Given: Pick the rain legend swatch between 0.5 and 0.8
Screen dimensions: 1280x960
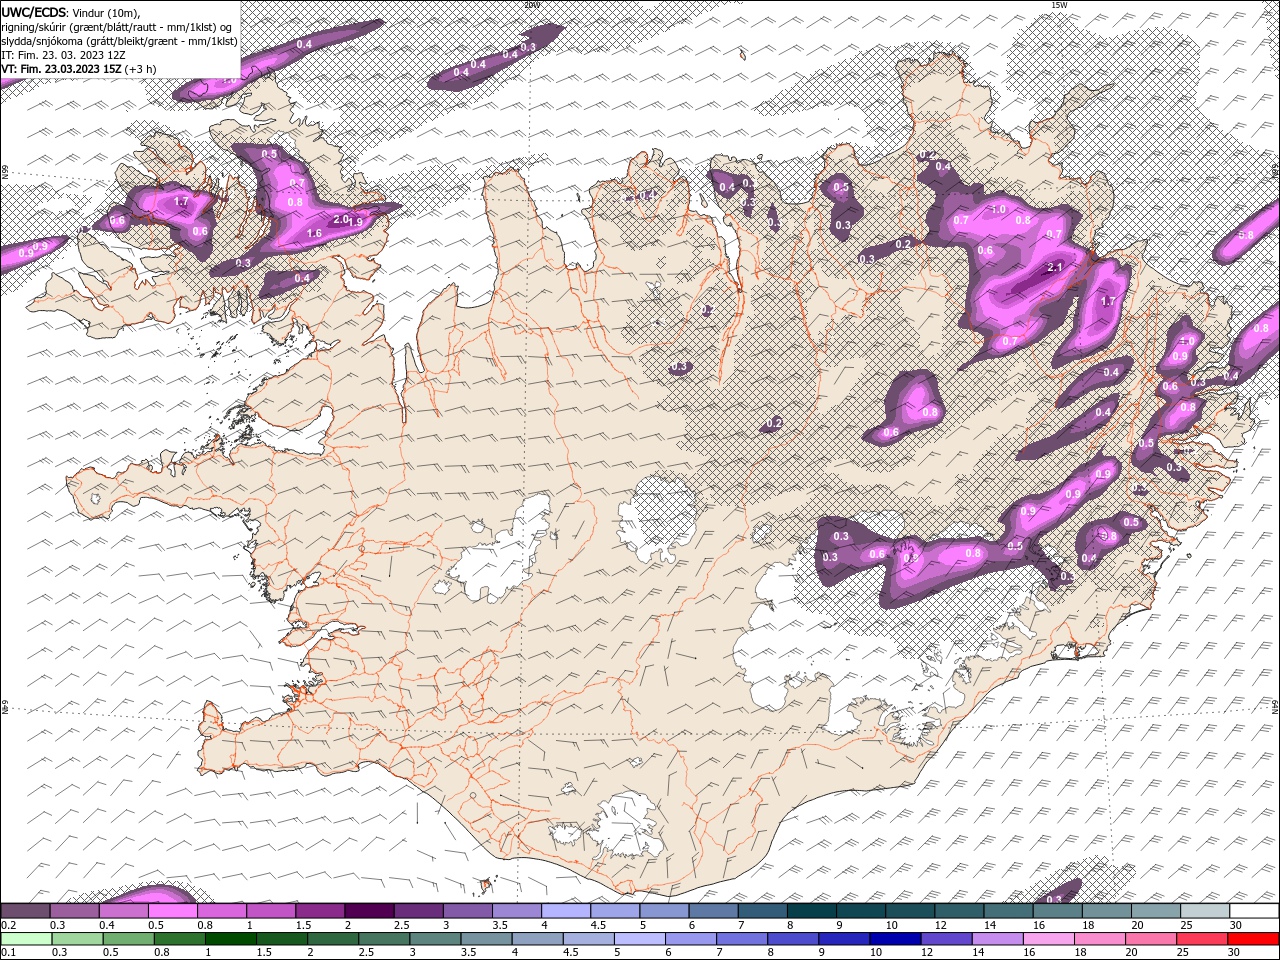Looking at the screenshot, I should coord(128,939).
